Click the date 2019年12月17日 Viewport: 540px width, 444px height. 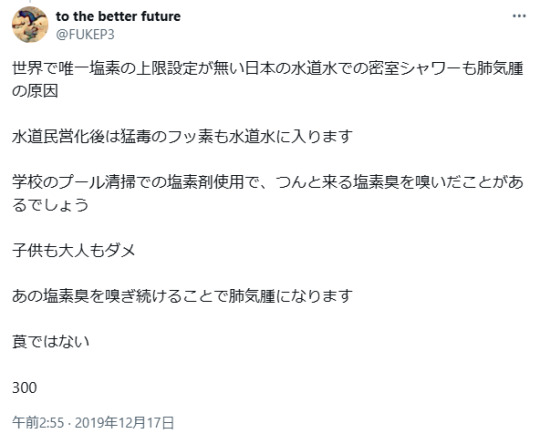(124, 423)
